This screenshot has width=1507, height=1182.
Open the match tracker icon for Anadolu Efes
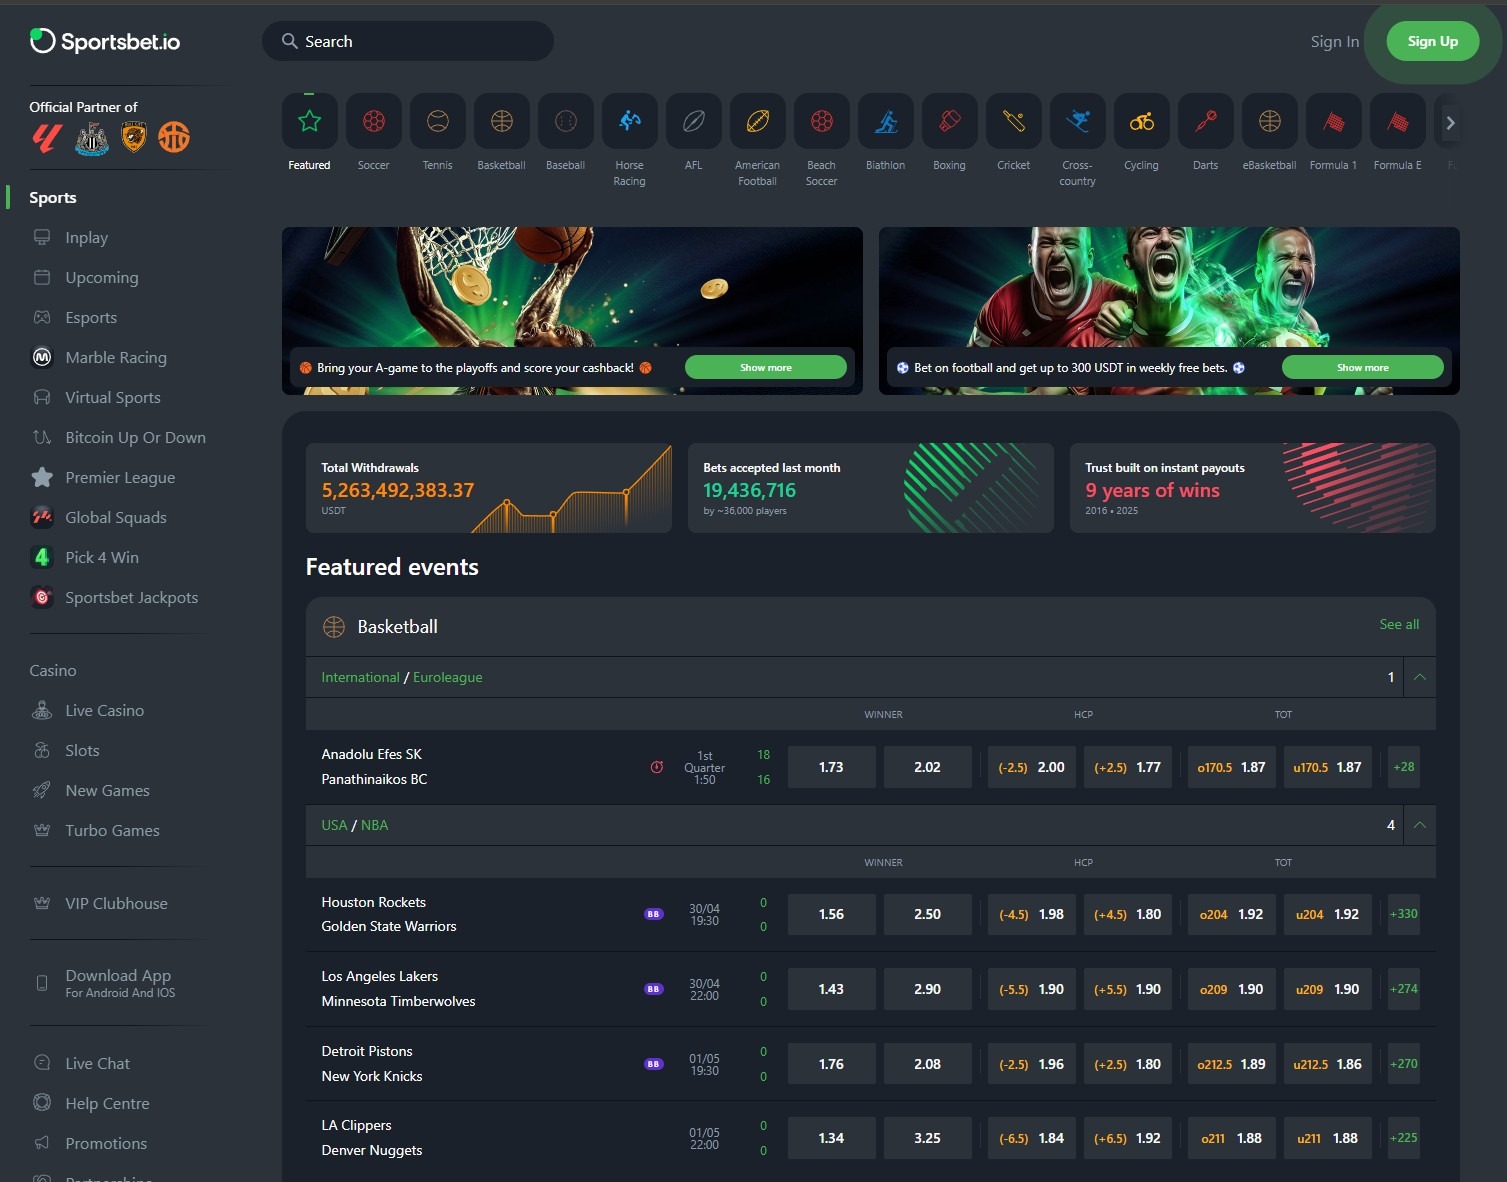[x=657, y=767]
